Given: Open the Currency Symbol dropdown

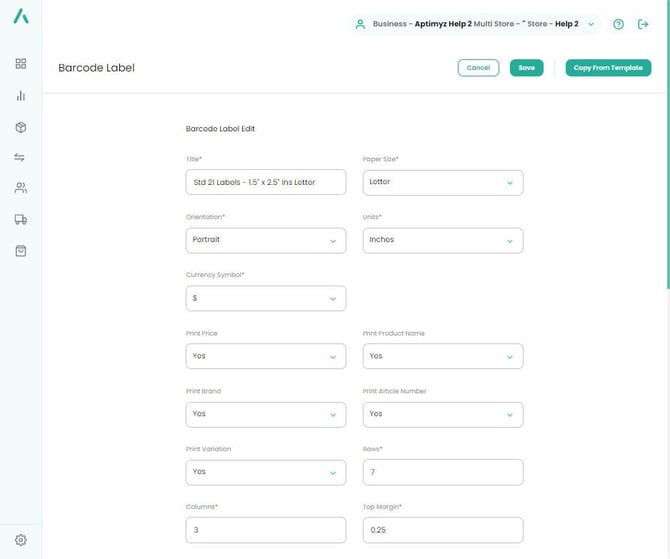Looking at the screenshot, I should click(265, 298).
